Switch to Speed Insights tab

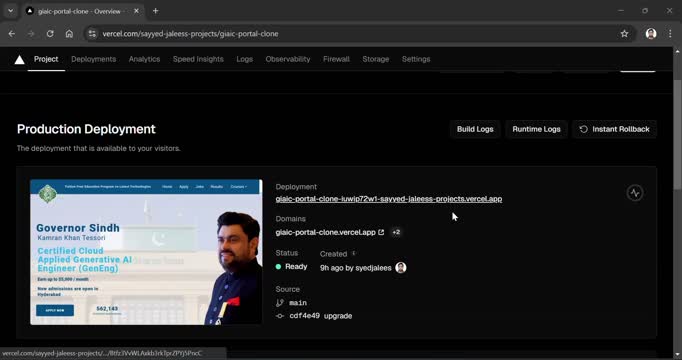(x=198, y=59)
